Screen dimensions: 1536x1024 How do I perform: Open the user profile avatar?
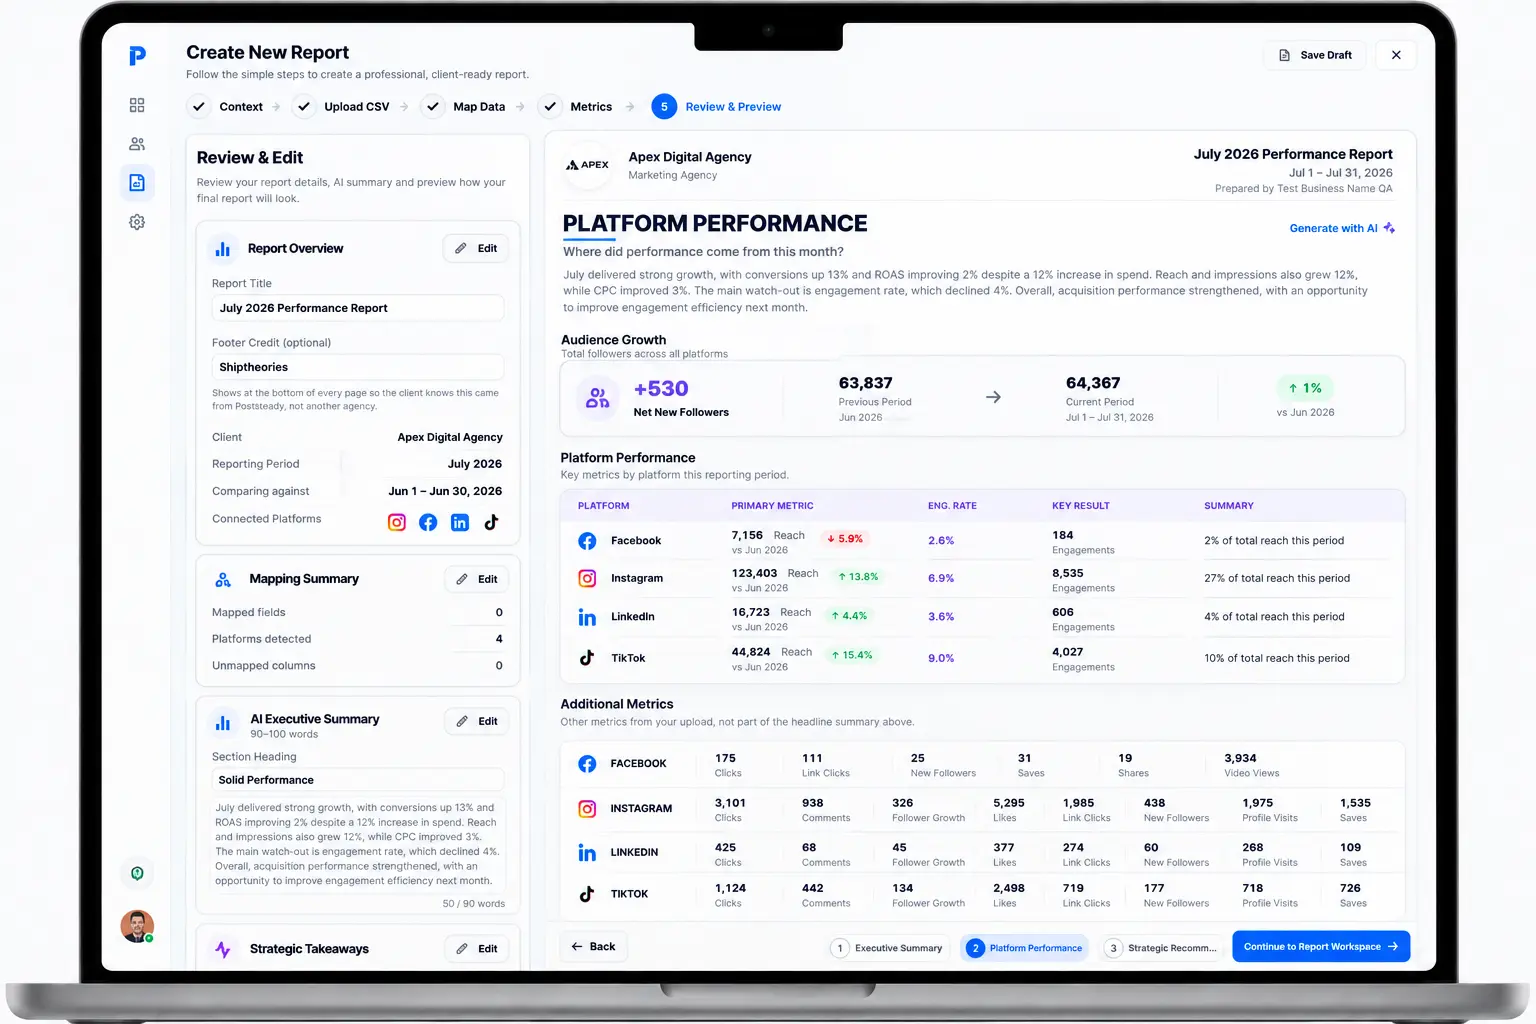[x=137, y=926]
